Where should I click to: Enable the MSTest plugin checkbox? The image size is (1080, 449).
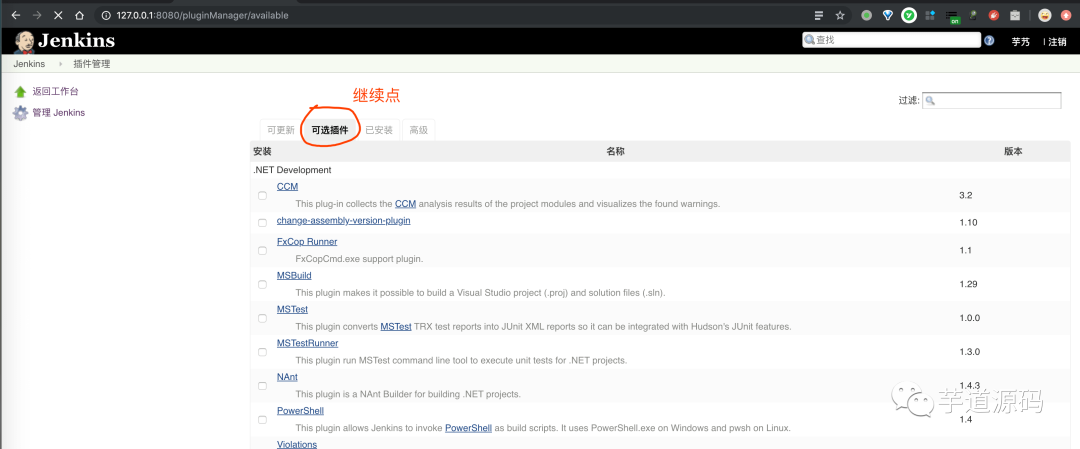262,318
